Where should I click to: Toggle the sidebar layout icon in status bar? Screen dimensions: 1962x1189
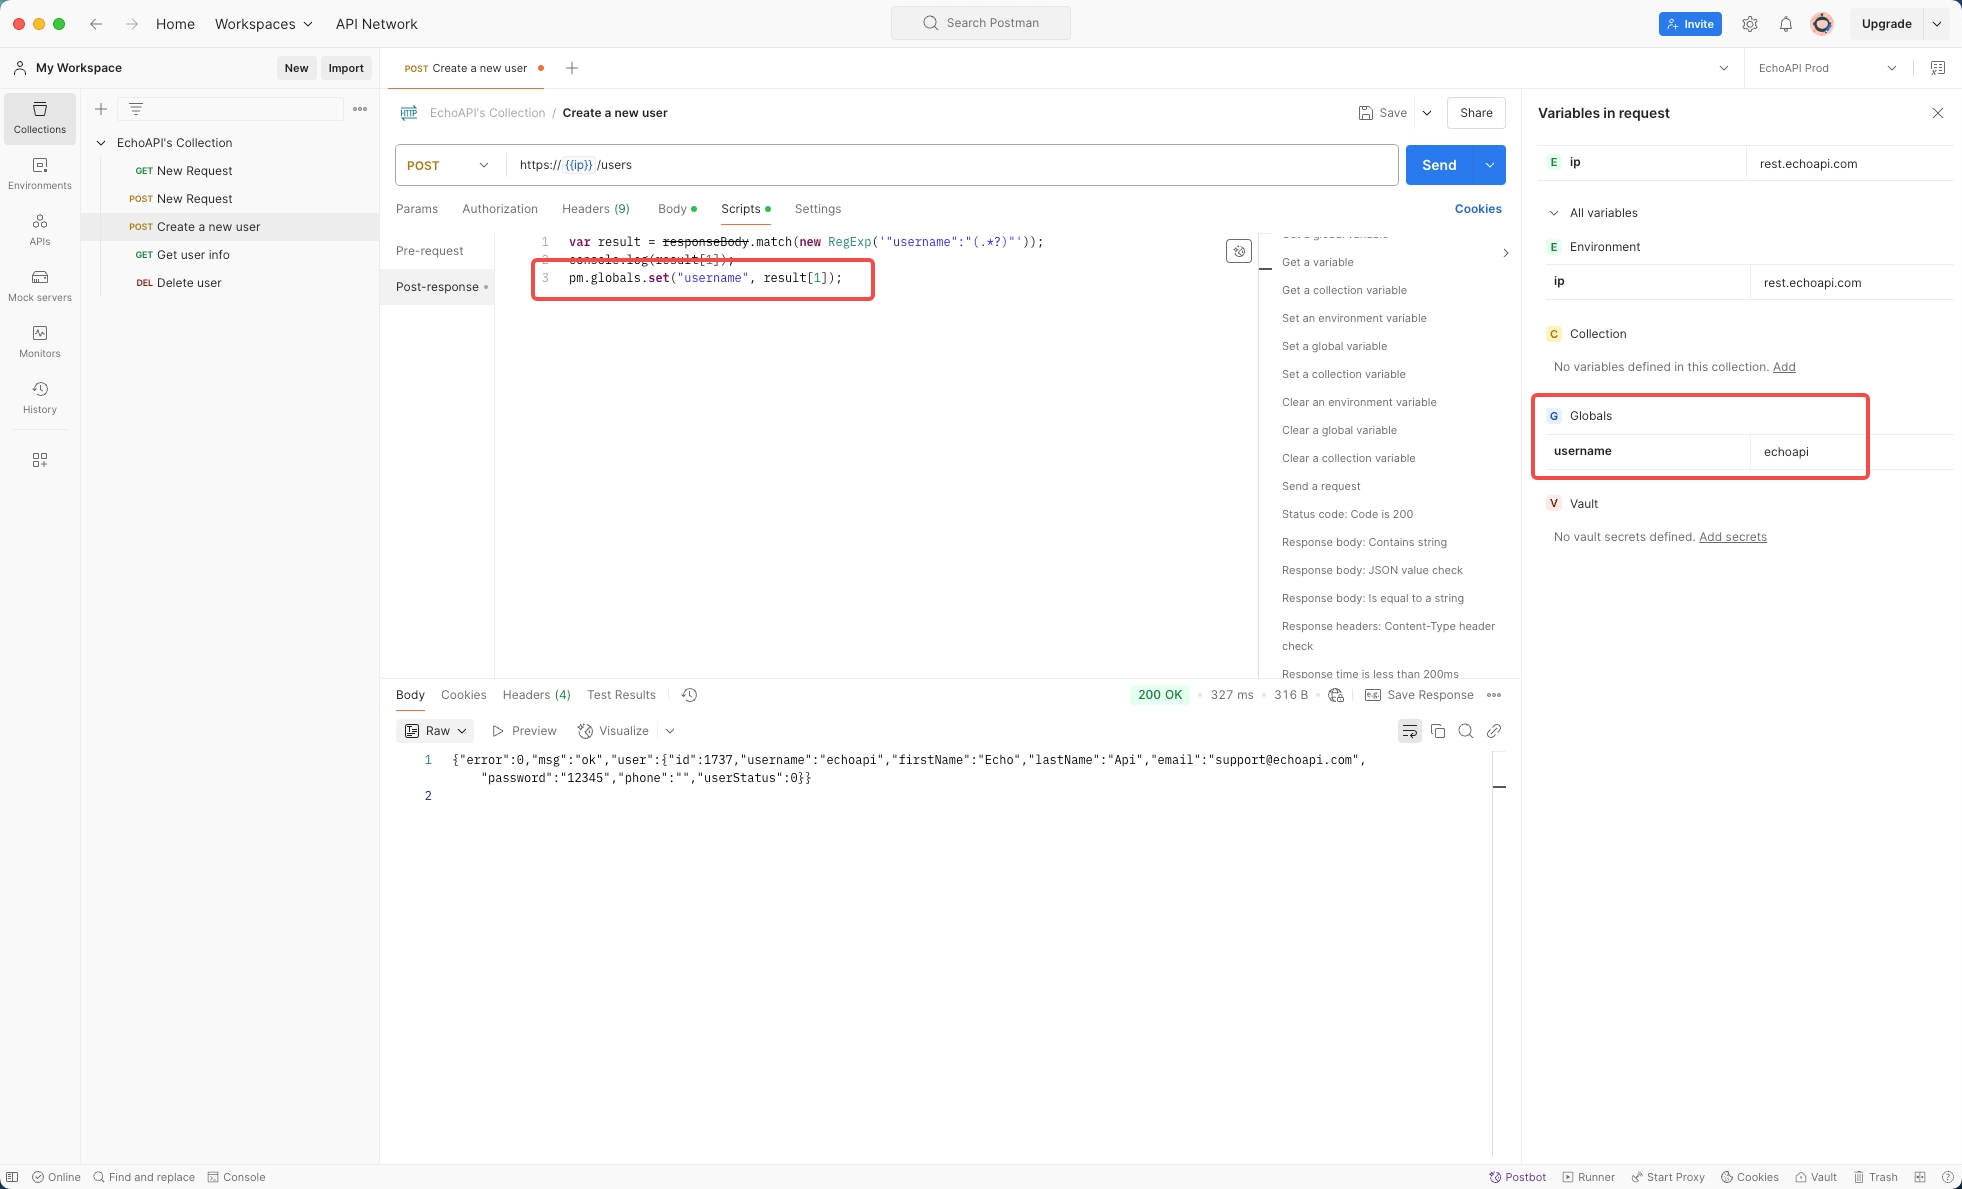coord(11,1177)
